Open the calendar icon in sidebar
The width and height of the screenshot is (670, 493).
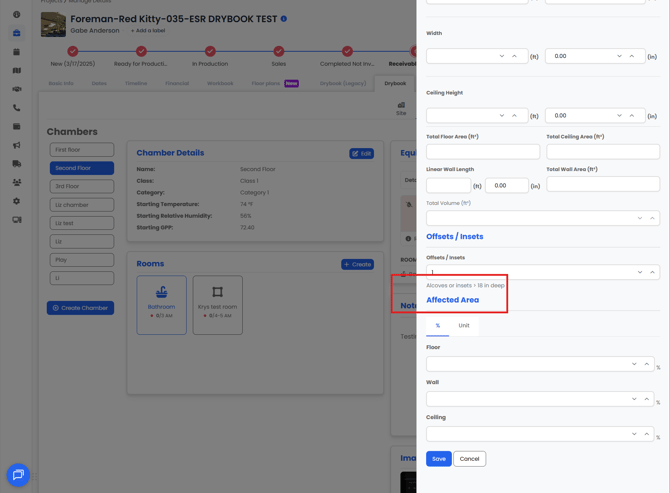point(17,52)
